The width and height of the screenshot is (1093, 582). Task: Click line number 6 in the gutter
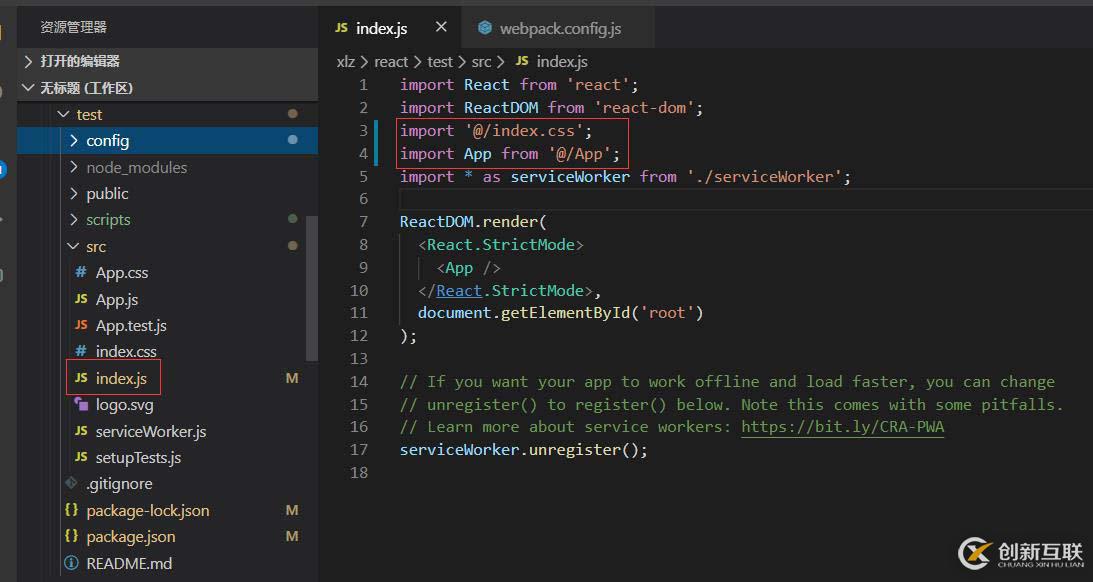[363, 199]
